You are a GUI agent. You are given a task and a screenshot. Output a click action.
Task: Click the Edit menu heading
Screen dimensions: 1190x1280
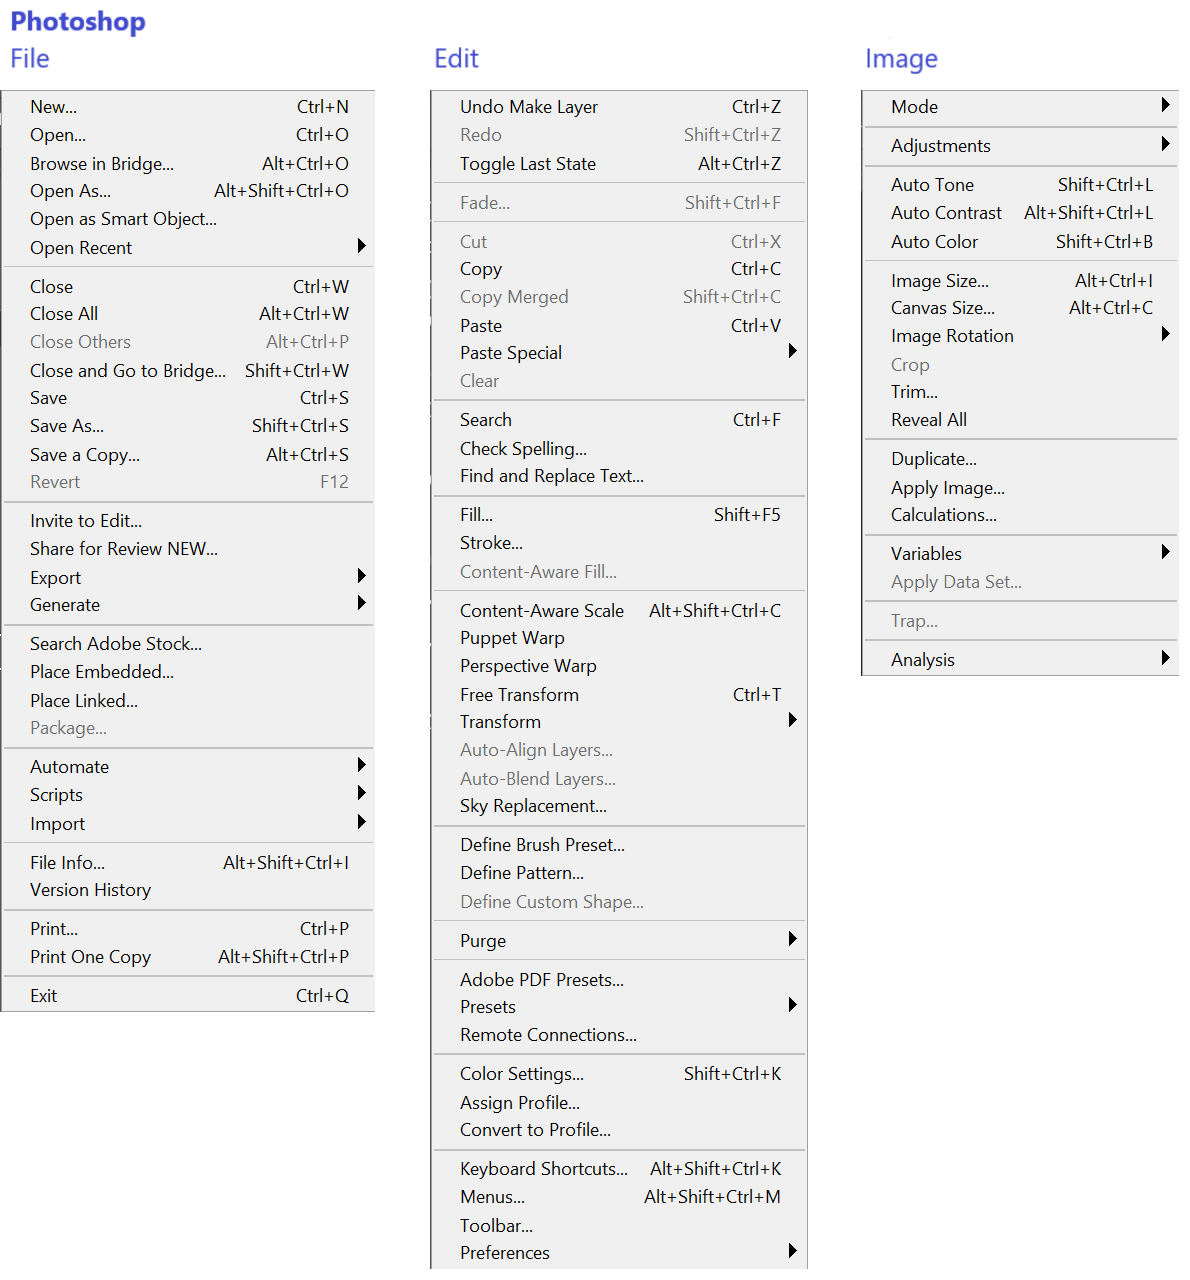pos(456,59)
